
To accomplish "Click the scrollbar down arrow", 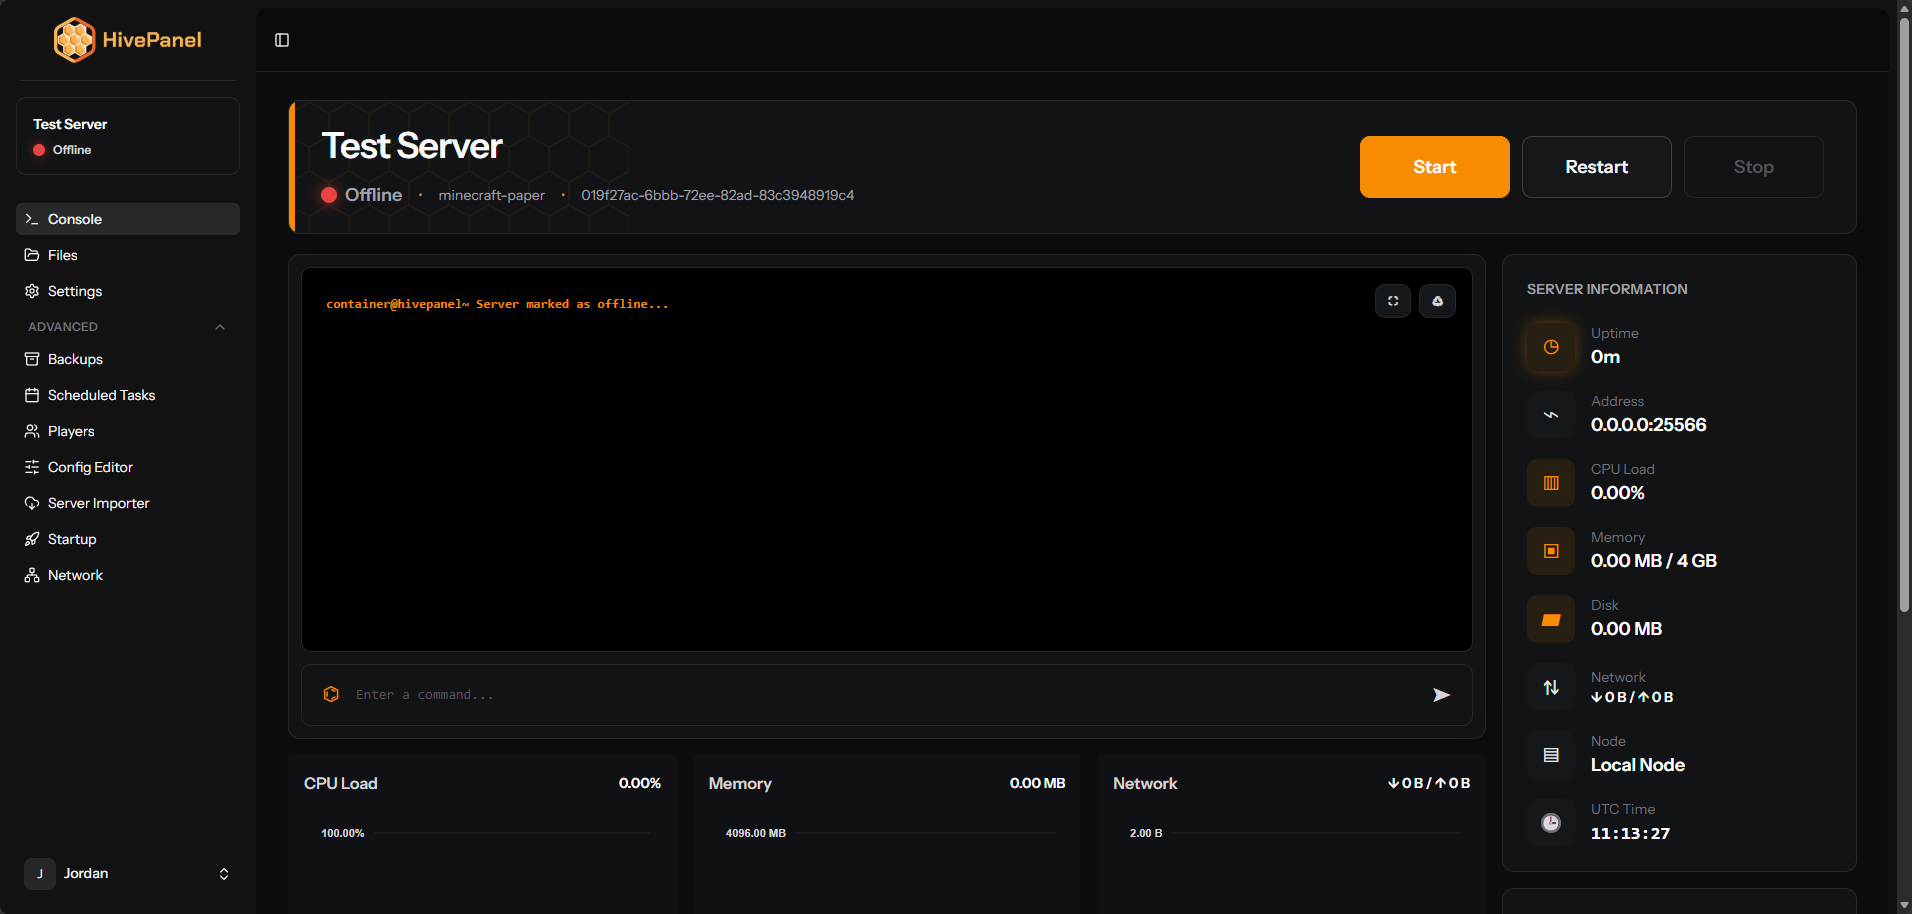I will pyautogui.click(x=1904, y=906).
